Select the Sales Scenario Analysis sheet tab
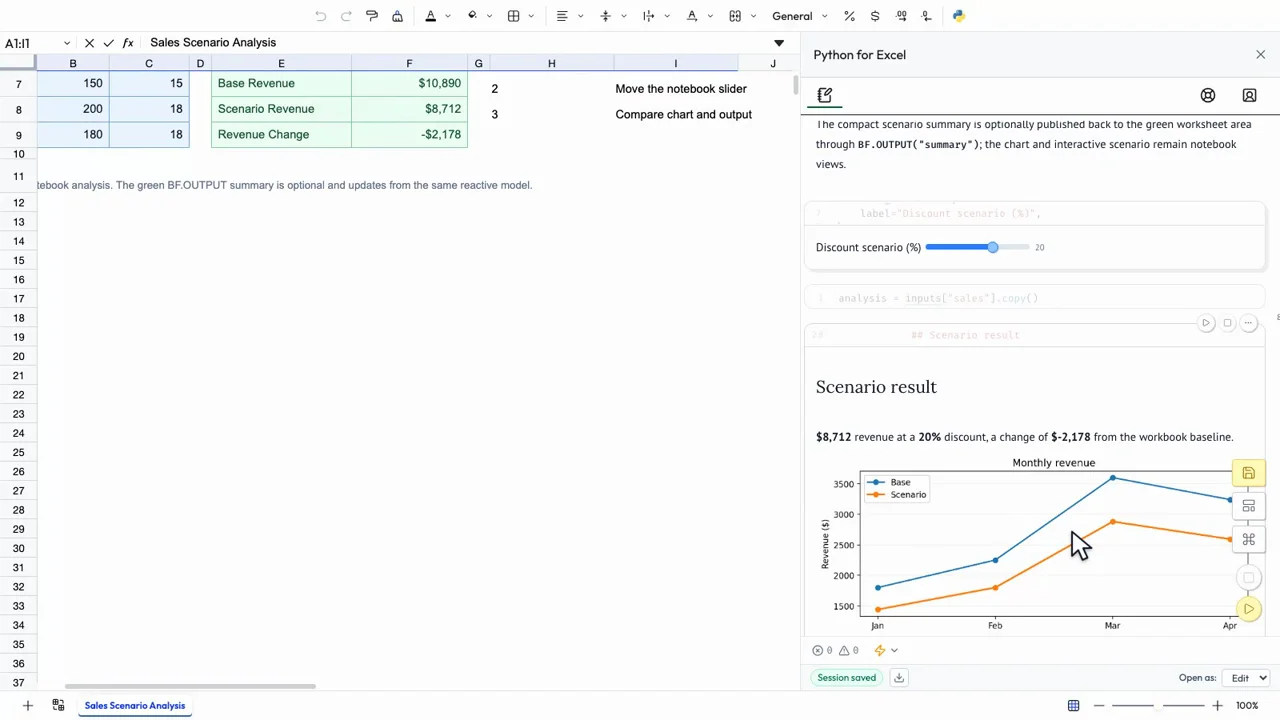Screen dimensions: 1280x720 click(x=135, y=706)
